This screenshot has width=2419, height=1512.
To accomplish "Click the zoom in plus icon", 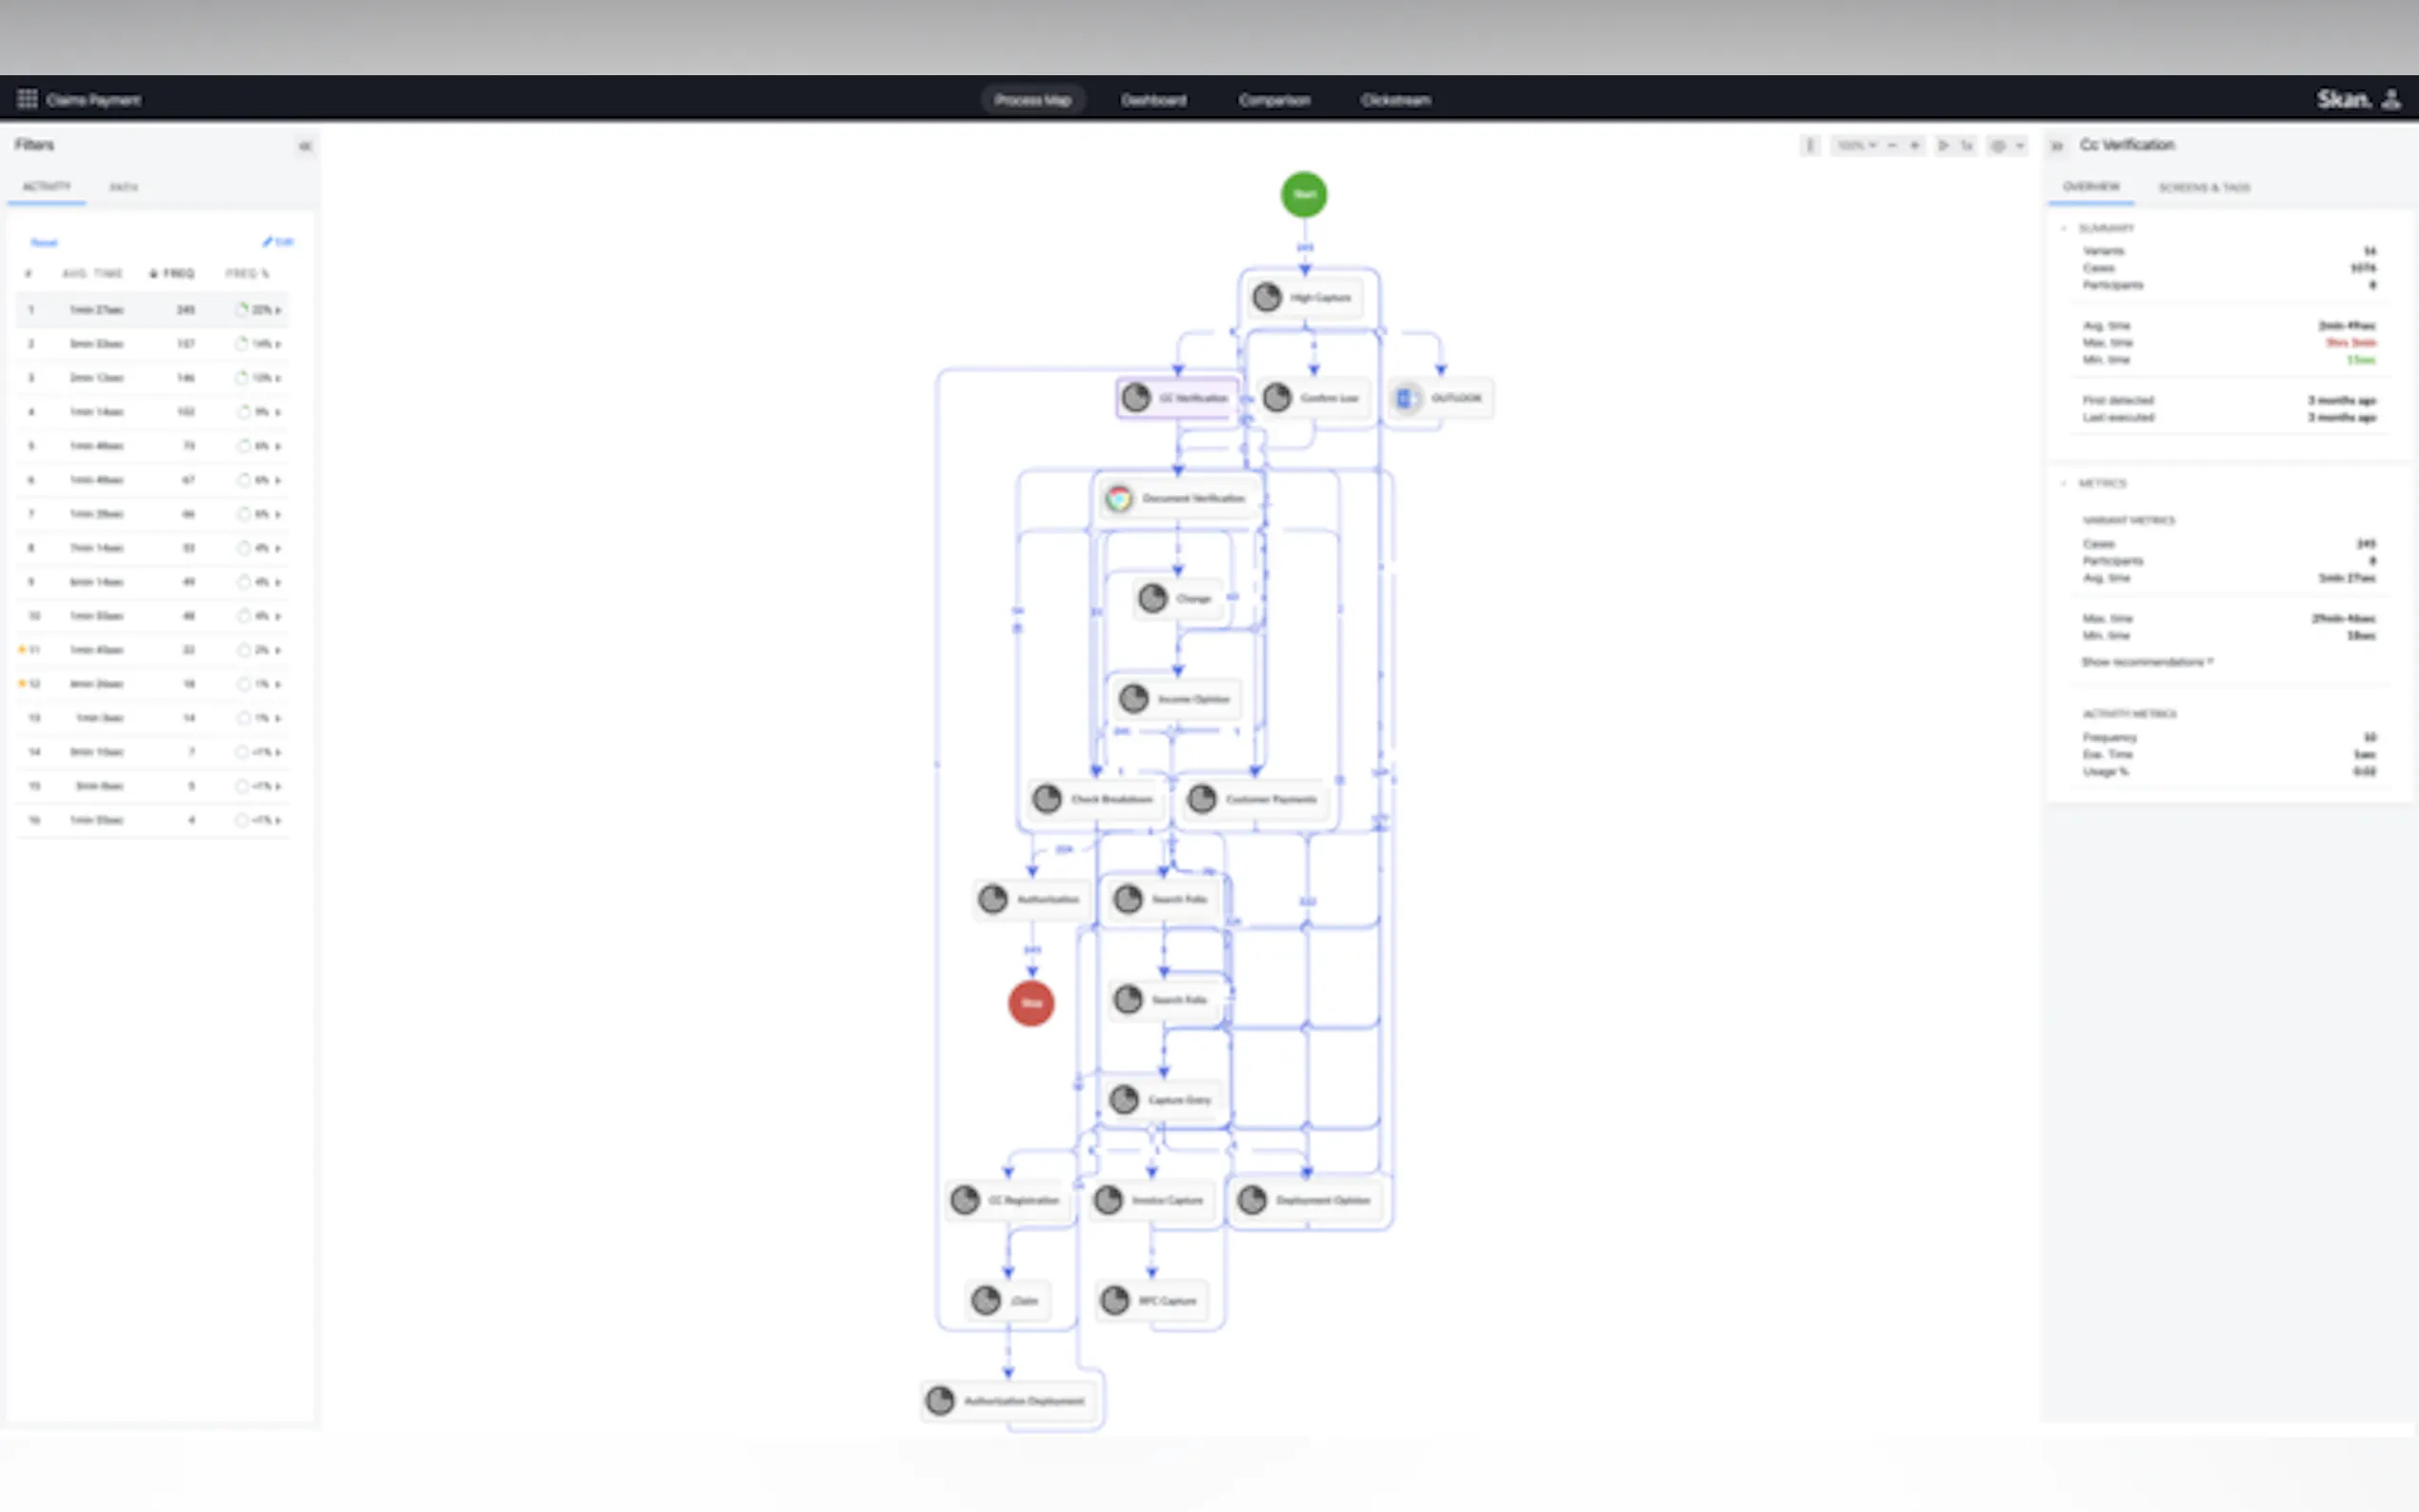I will tap(1914, 146).
